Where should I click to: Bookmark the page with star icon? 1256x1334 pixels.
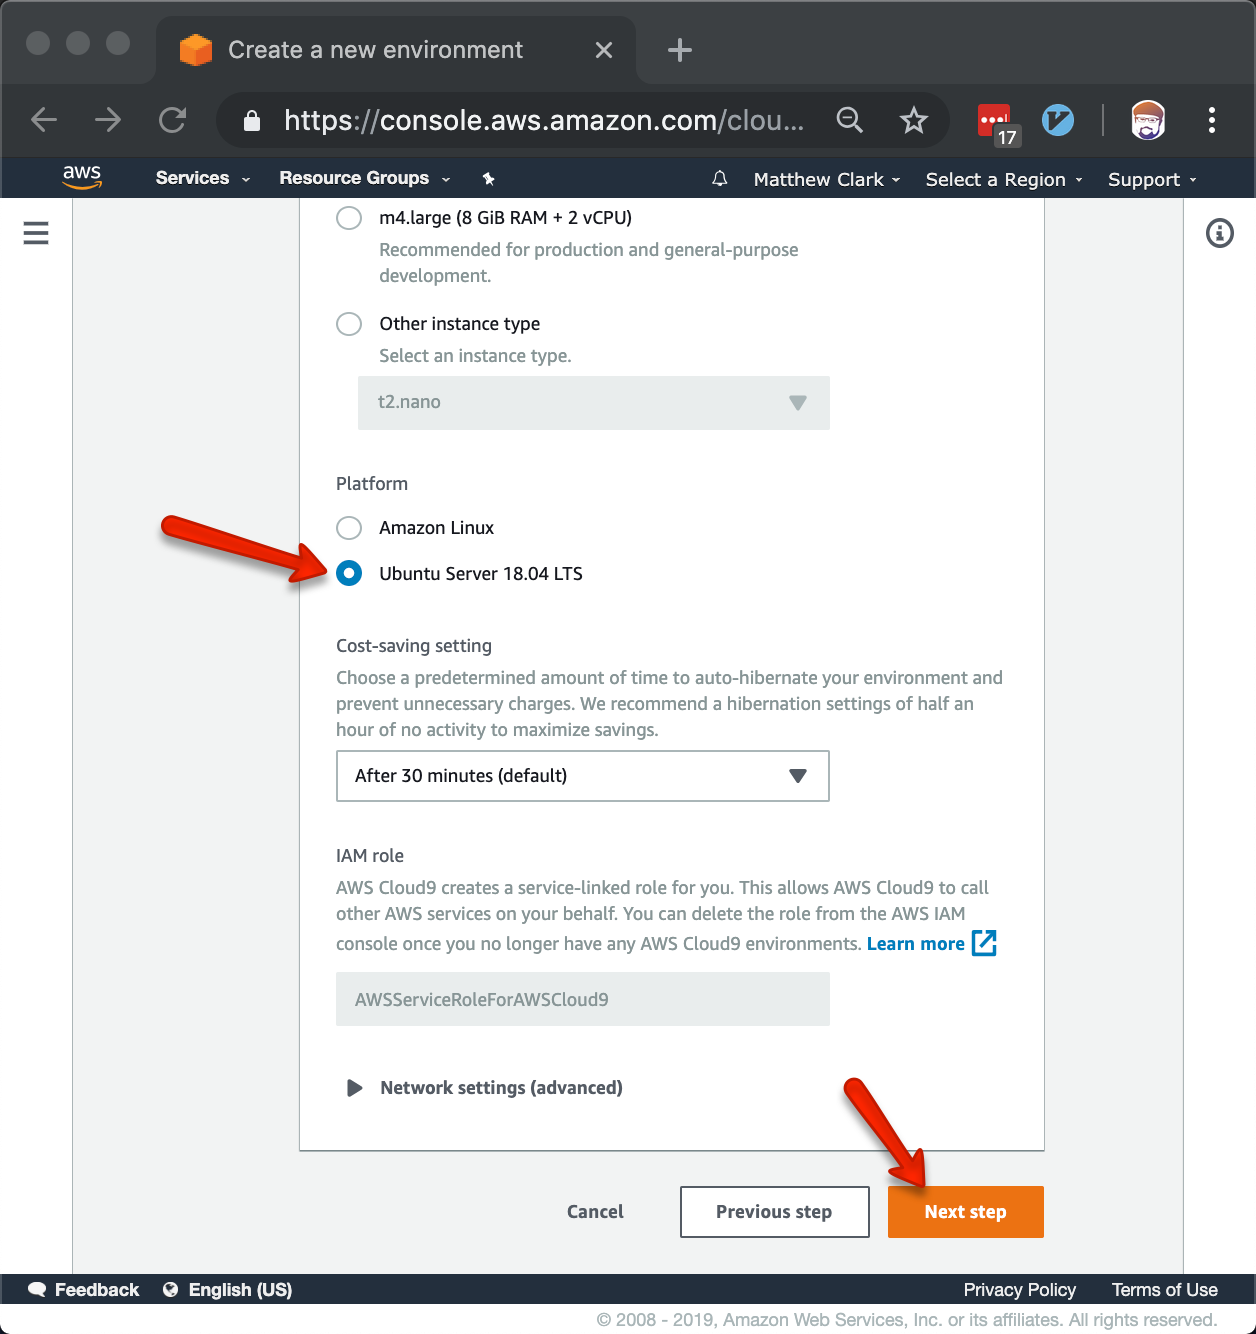tap(913, 121)
